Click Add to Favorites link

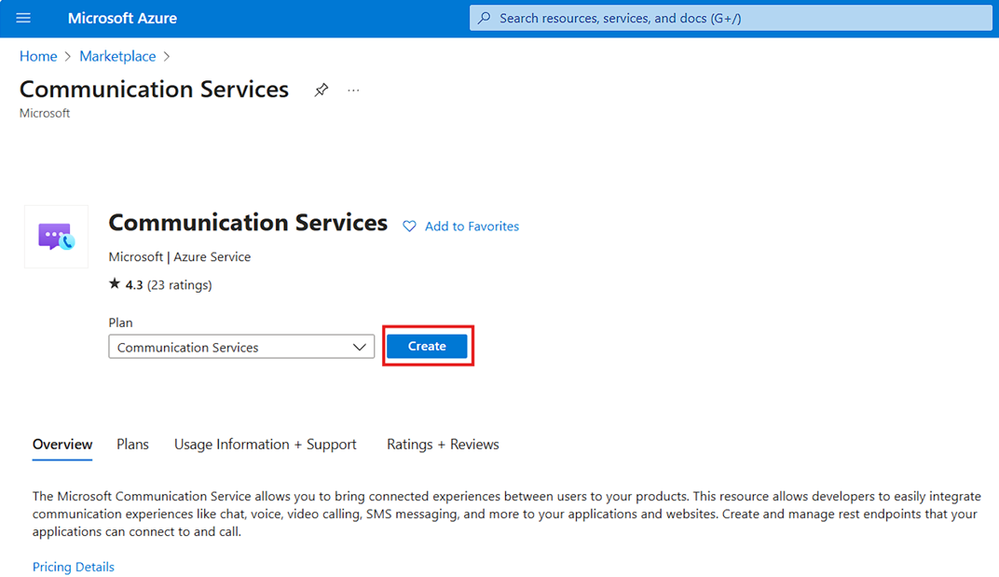(471, 226)
